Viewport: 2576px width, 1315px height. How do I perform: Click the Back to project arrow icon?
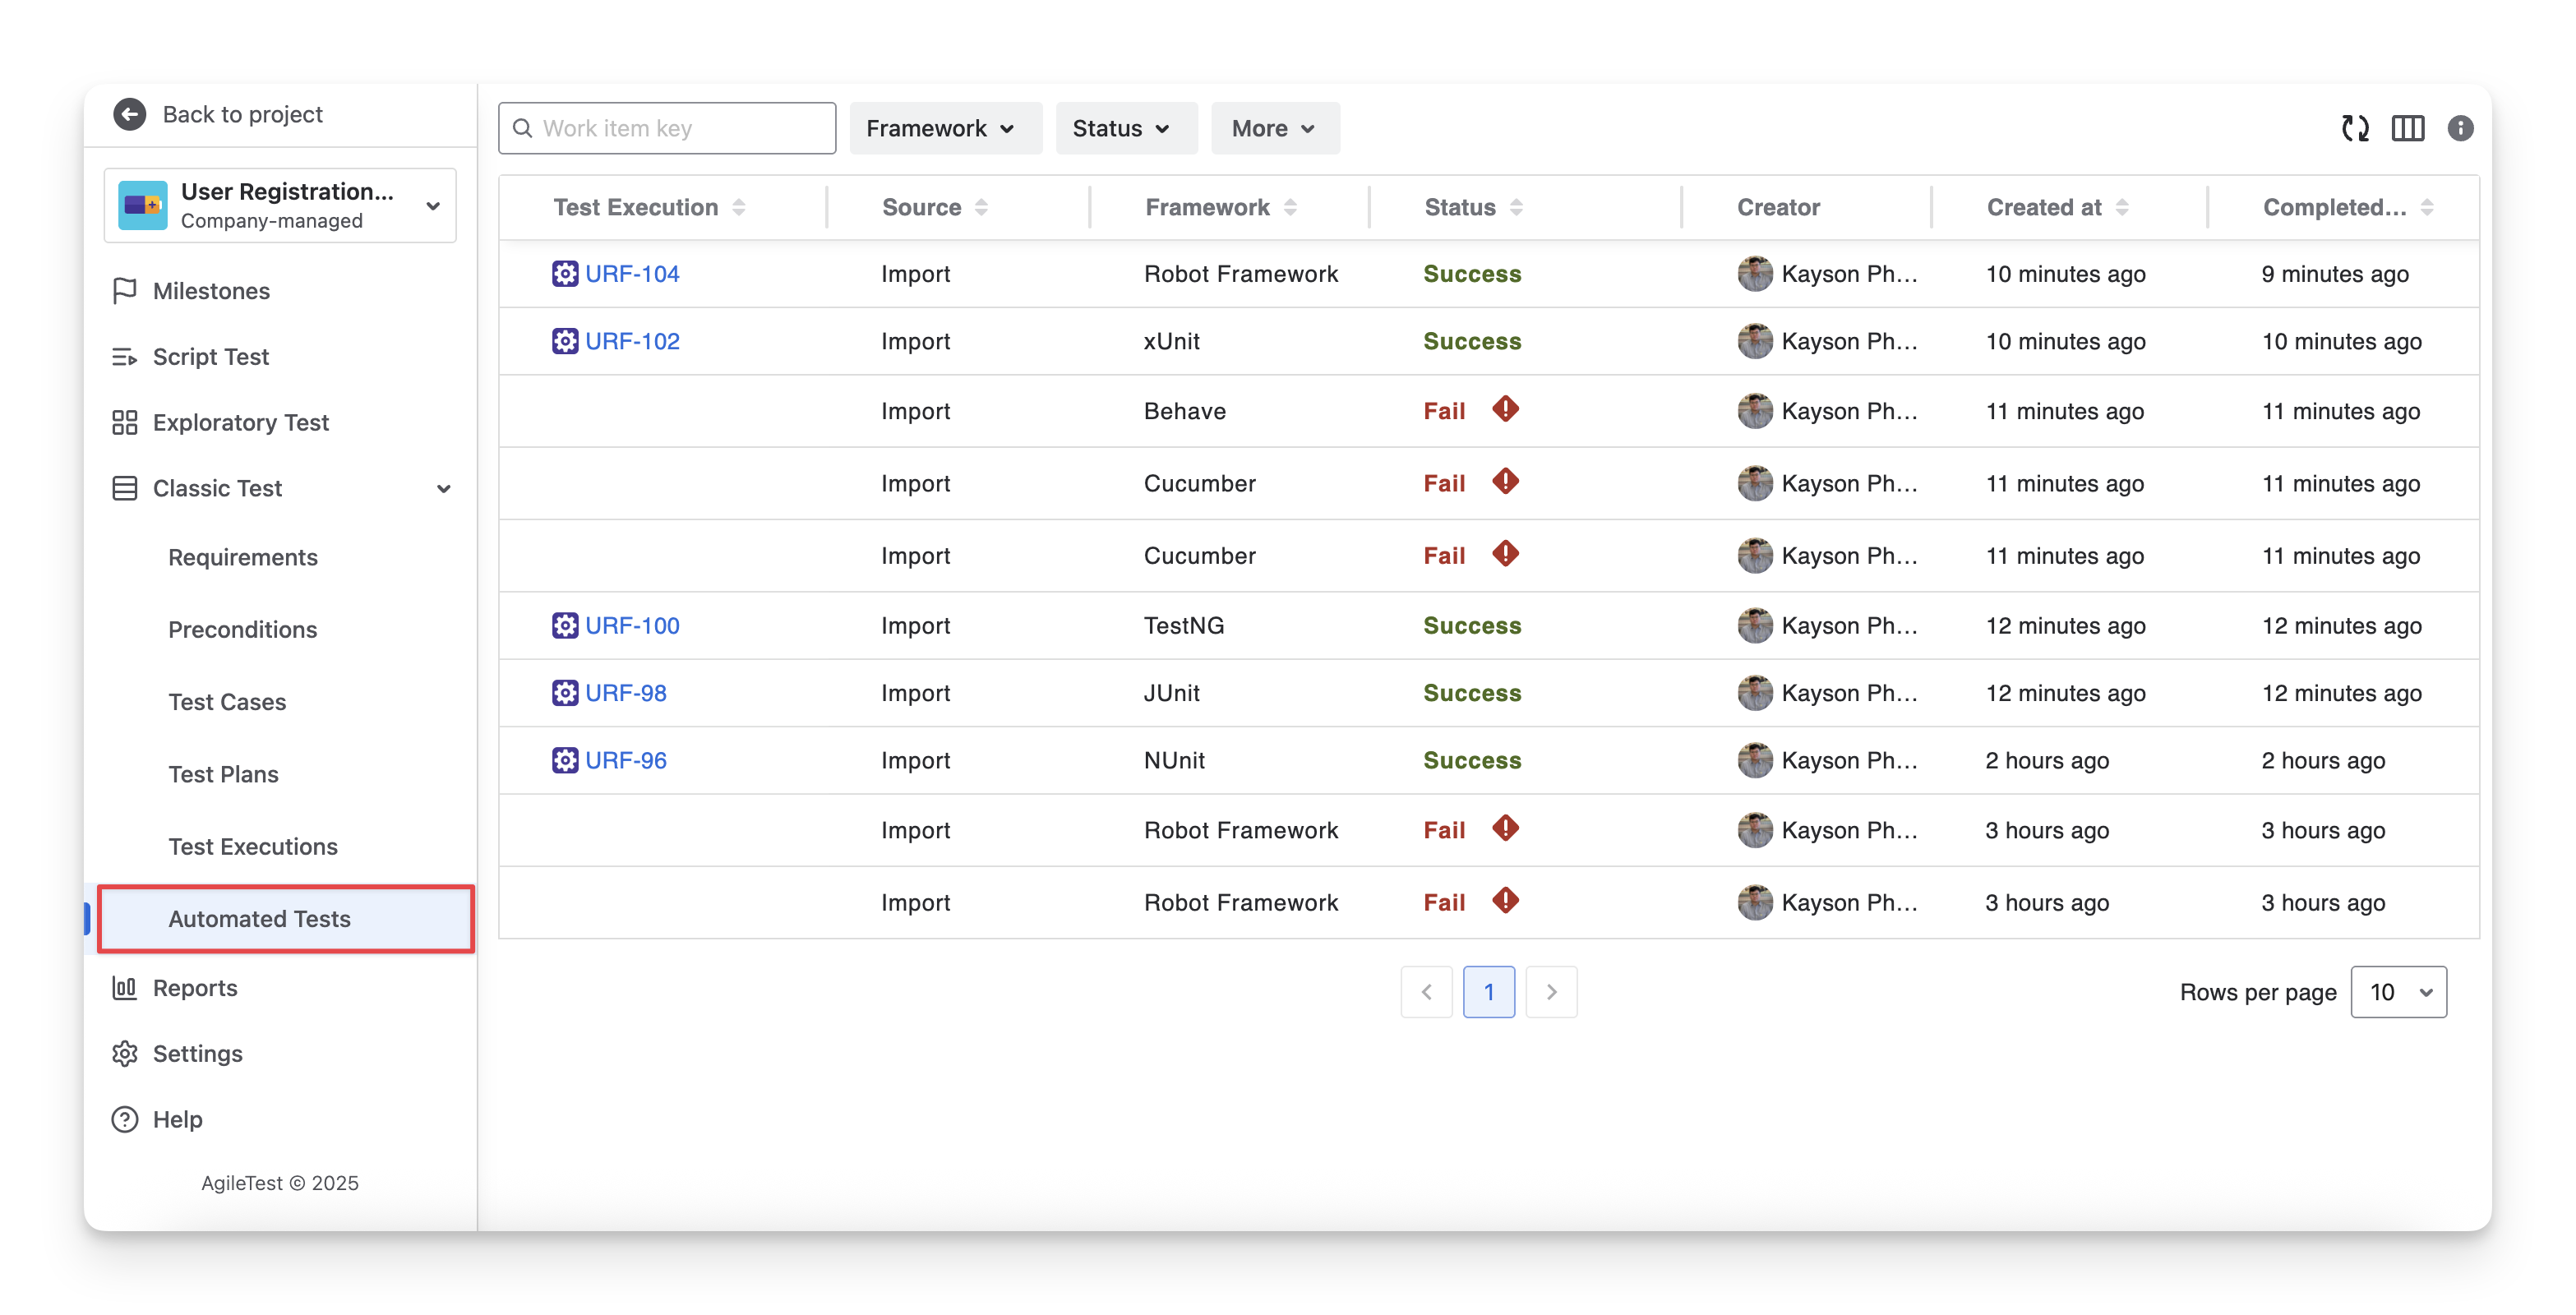[129, 114]
